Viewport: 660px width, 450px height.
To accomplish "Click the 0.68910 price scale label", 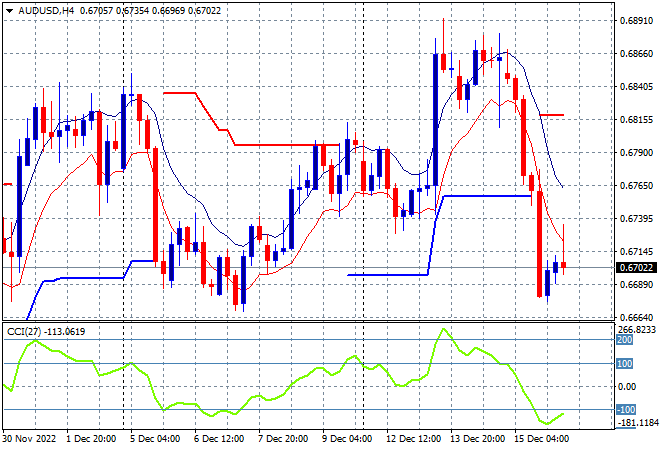I will click(636, 21).
